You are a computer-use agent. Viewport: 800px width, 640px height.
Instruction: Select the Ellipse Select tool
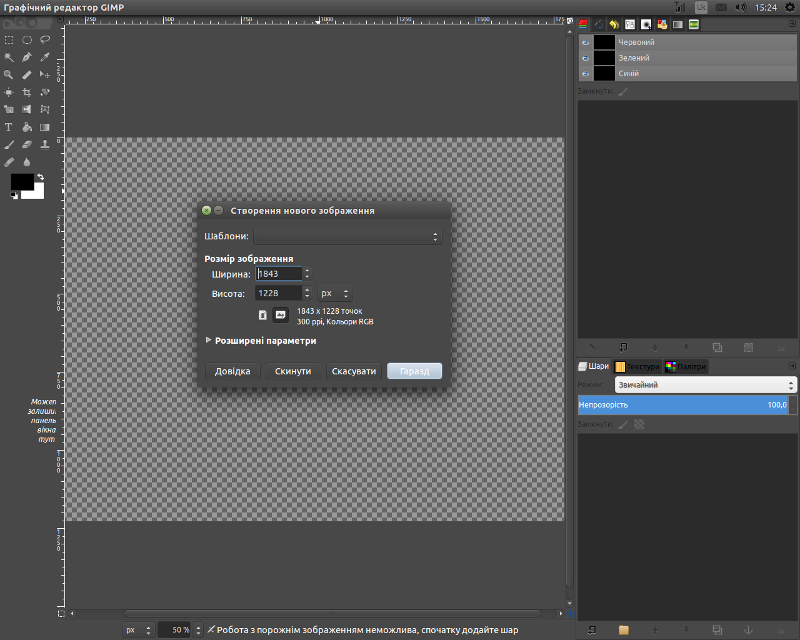click(x=27, y=40)
